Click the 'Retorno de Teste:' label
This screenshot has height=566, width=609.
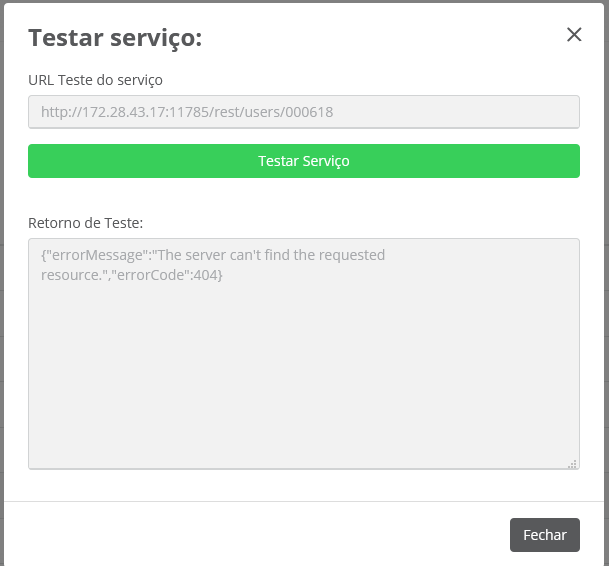click(85, 223)
